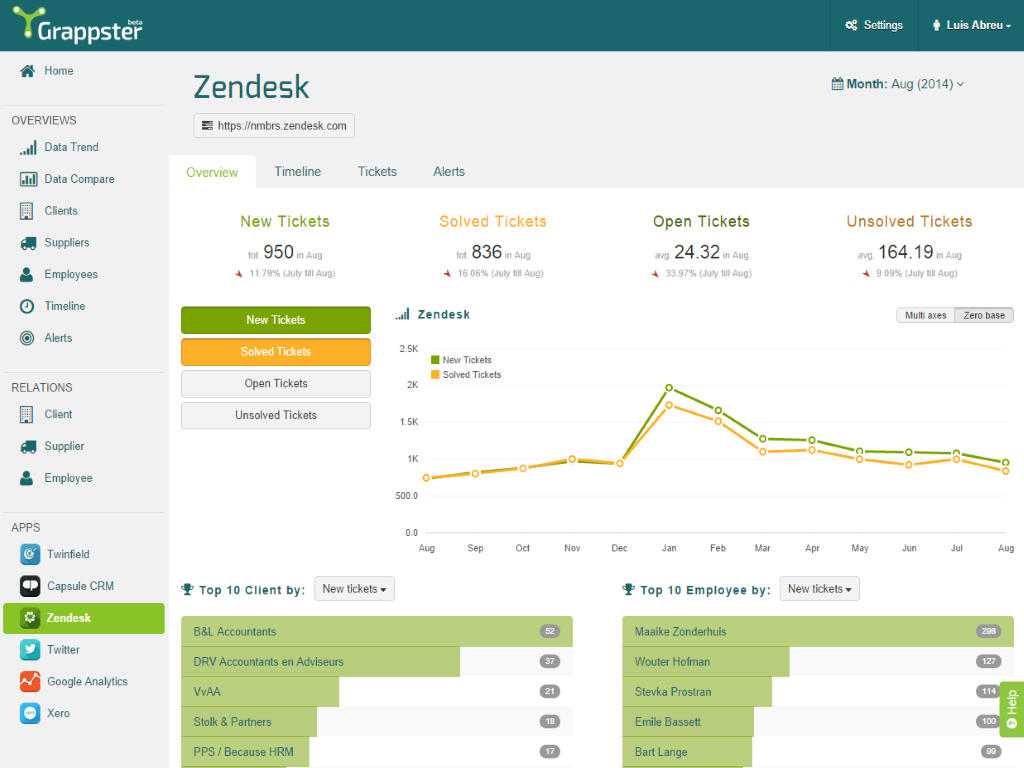Click the Google Analytics app icon
The width and height of the screenshot is (1024, 768).
pyautogui.click(x=30, y=682)
